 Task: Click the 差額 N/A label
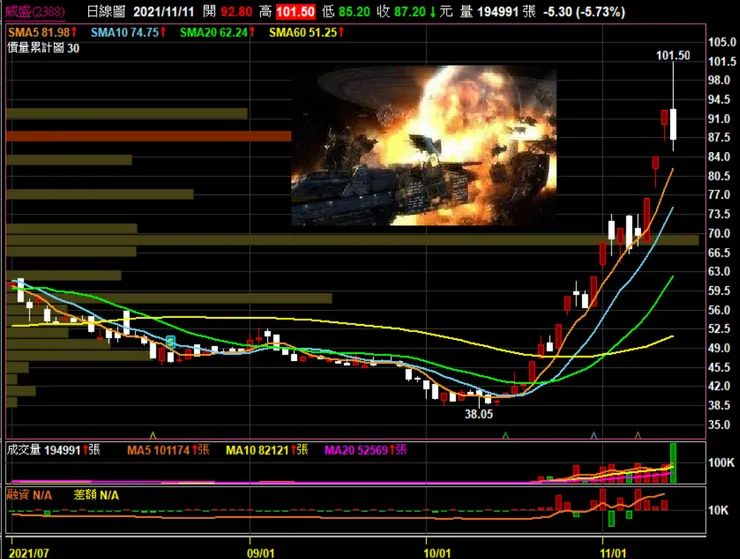pyautogui.click(x=96, y=495)
